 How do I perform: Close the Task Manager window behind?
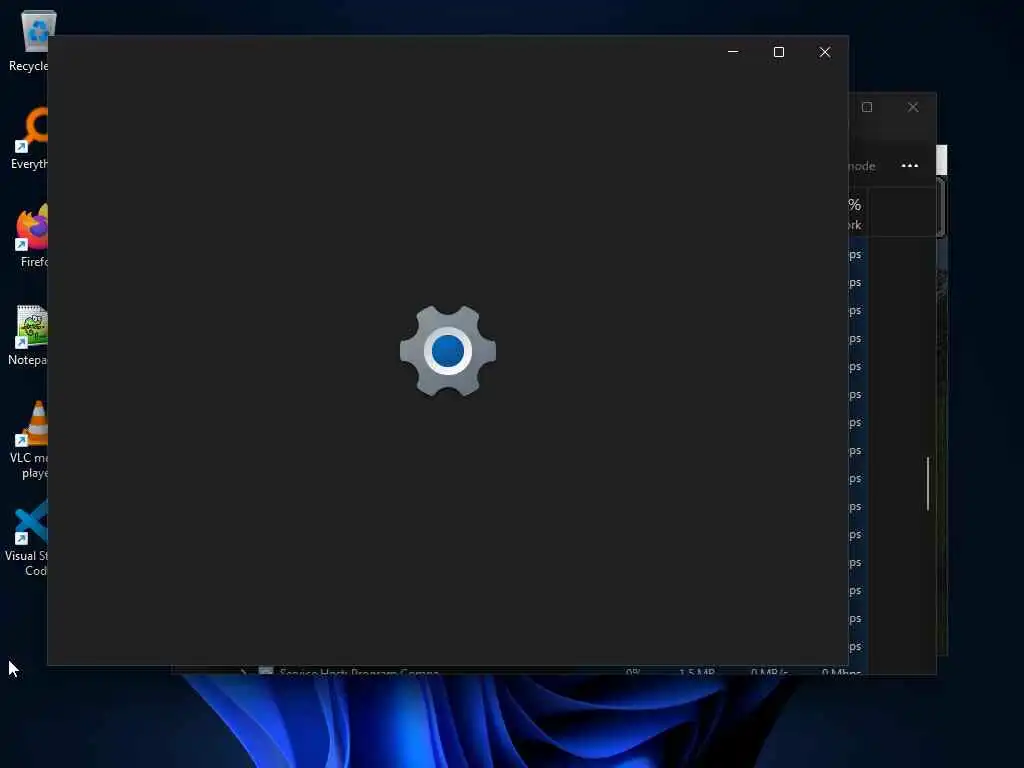(913, 107)
